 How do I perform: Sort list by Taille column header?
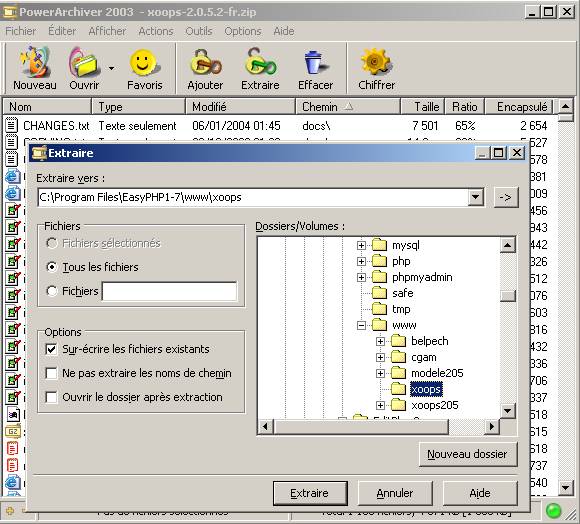coord(422,107)
